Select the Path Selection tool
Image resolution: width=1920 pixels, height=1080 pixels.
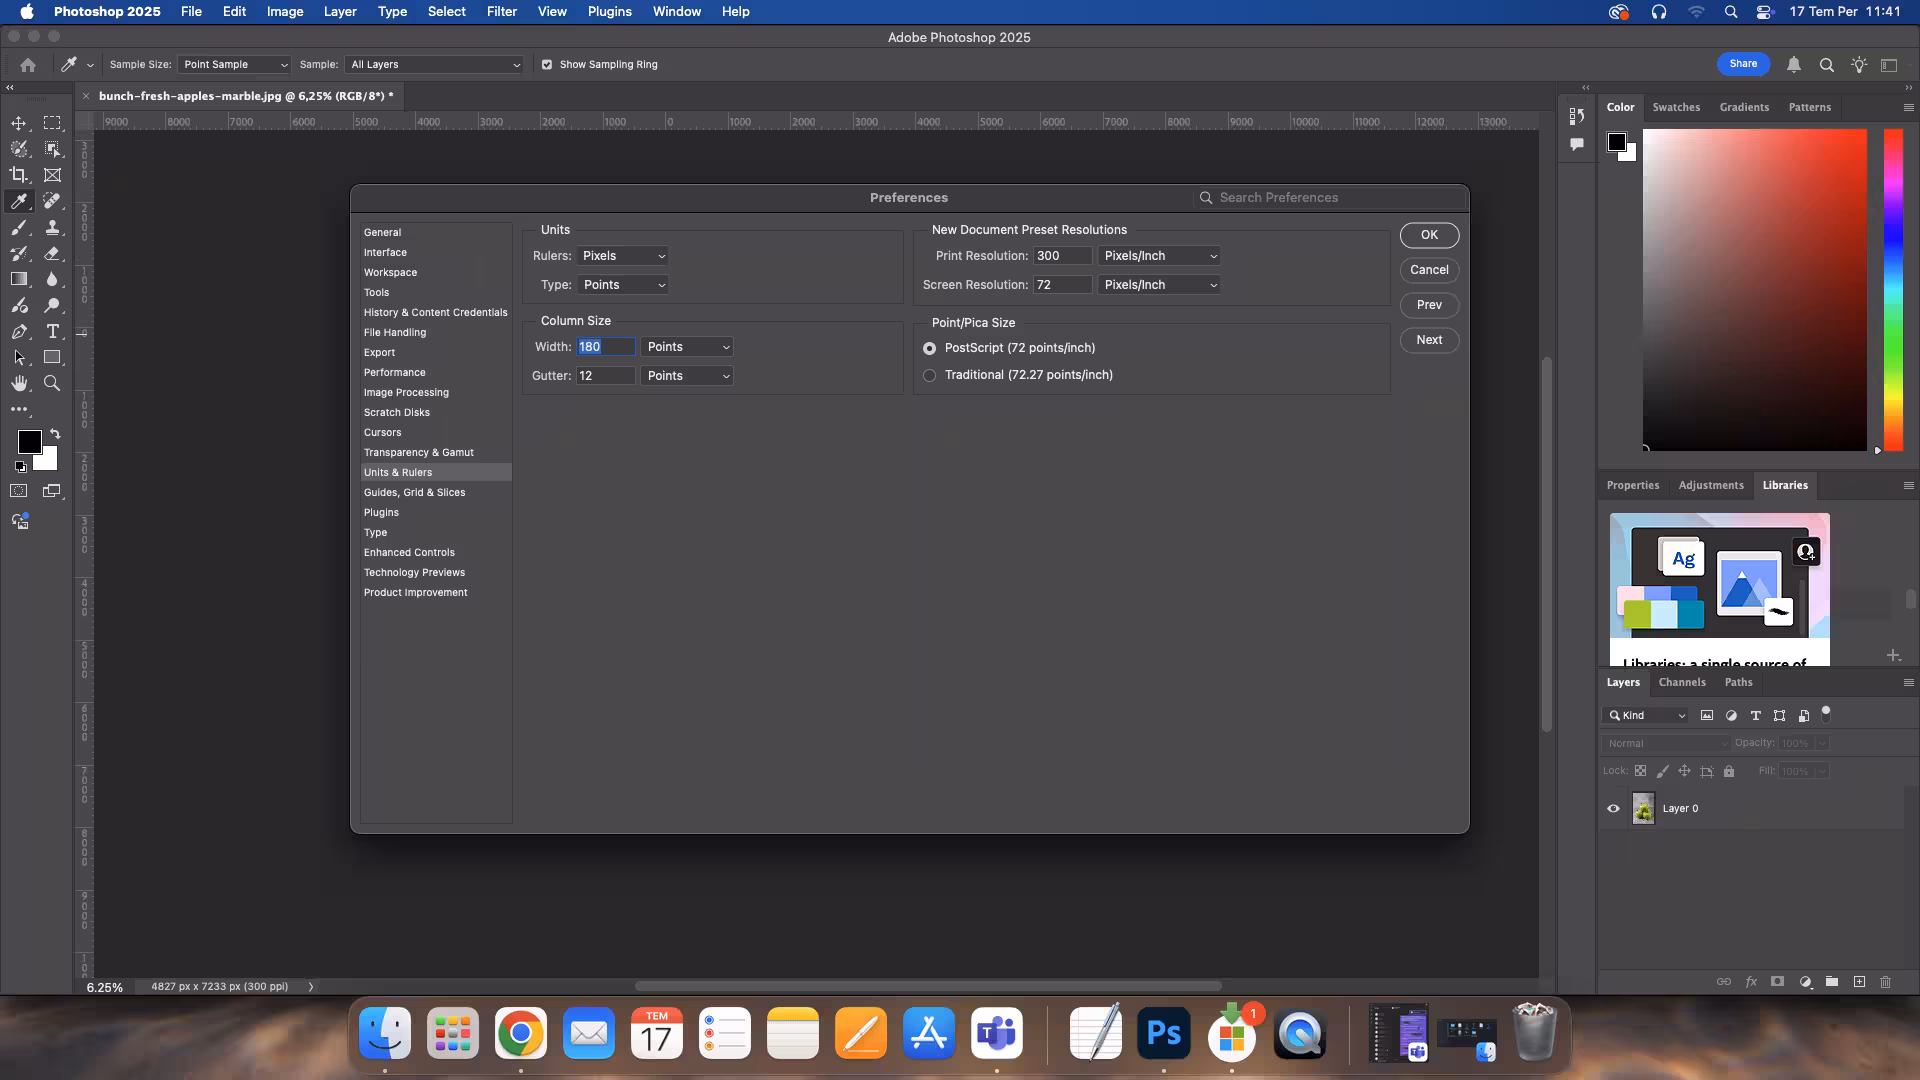coord(19,357)
